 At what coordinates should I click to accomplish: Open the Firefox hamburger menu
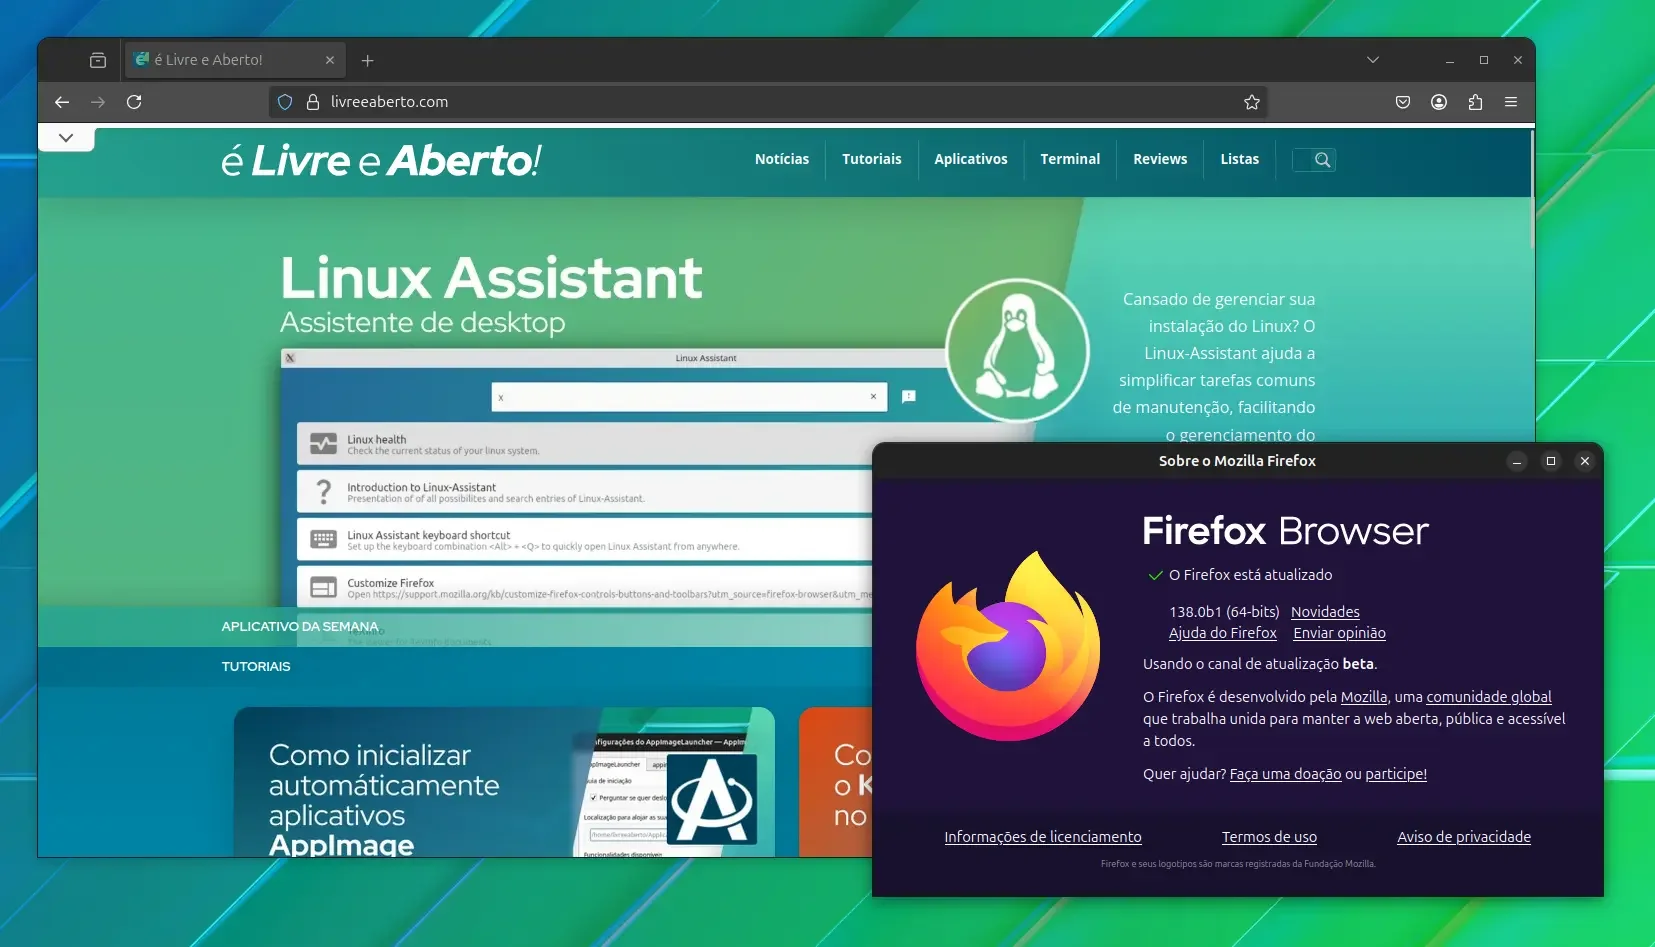pos(1511,102)
